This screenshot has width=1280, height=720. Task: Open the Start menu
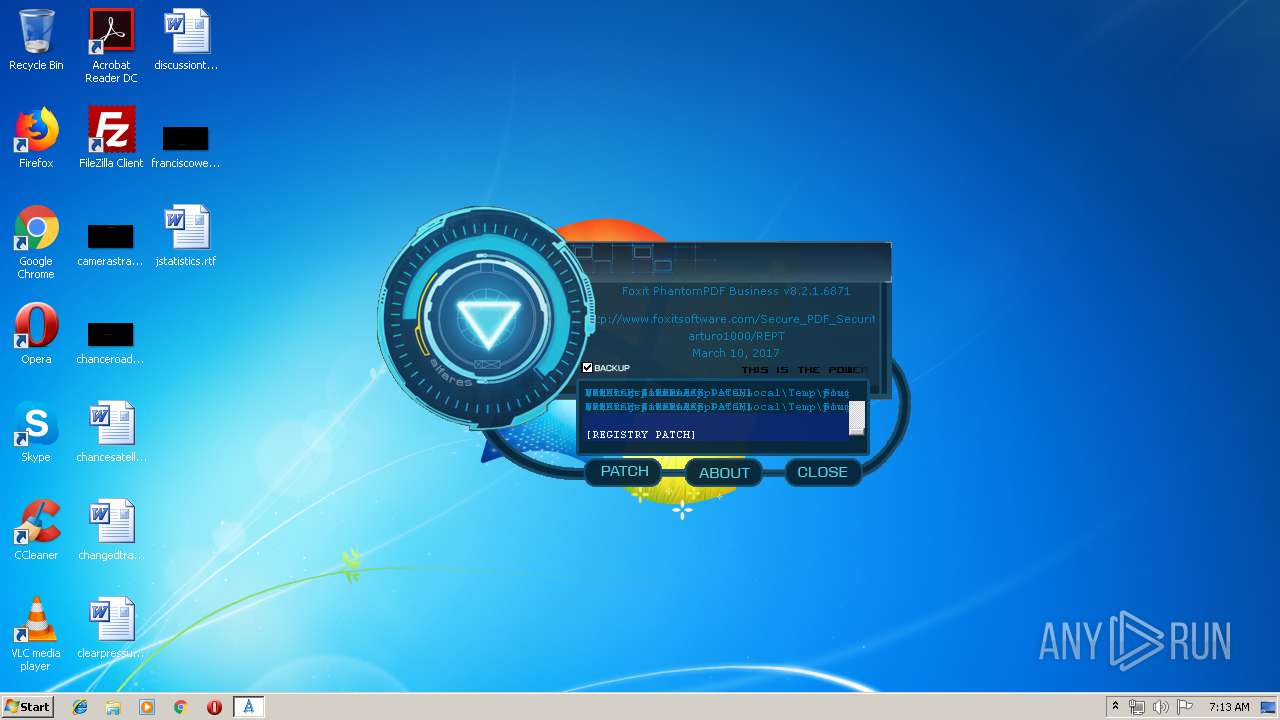click(x=28, y=707)
